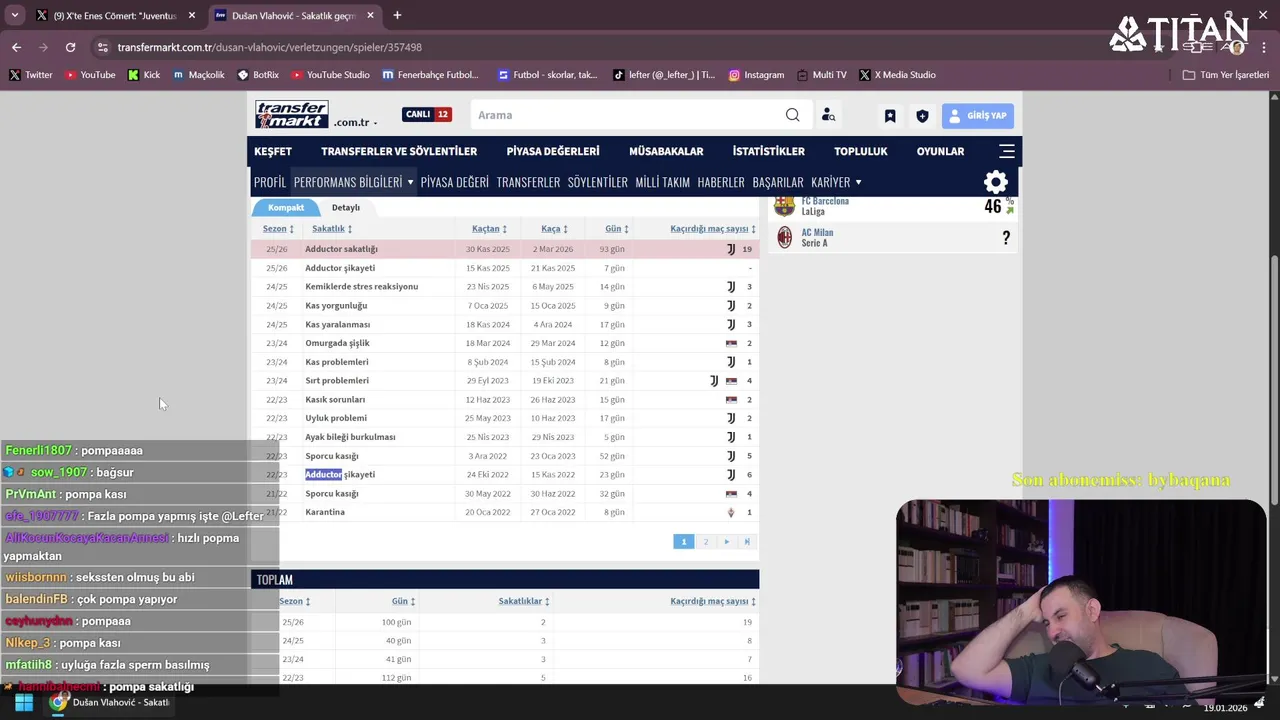Click the Karantina injury text
Image resolution: width=1280 pixels, height=720 pixels.
coord(325,512)
